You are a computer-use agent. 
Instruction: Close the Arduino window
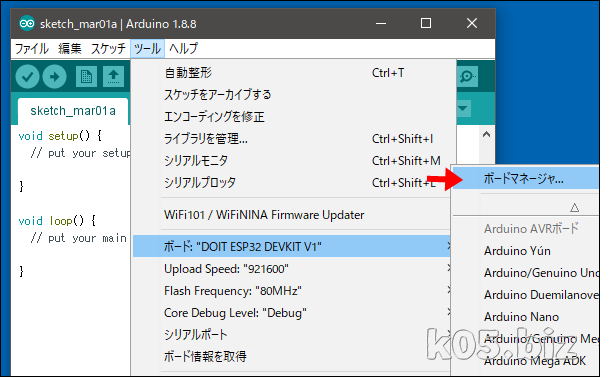point(472,24)
